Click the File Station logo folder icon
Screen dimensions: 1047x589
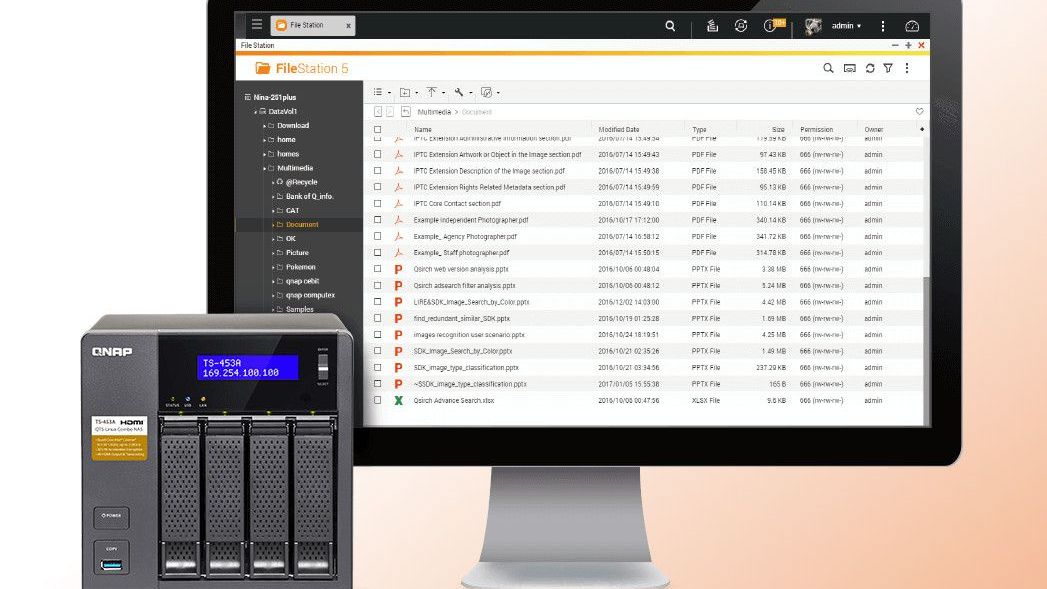pos(262,68)
